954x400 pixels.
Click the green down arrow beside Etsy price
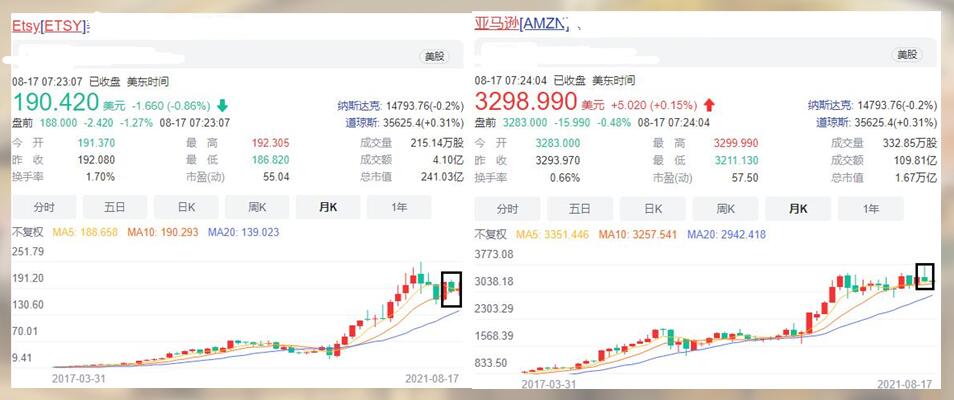222,105
